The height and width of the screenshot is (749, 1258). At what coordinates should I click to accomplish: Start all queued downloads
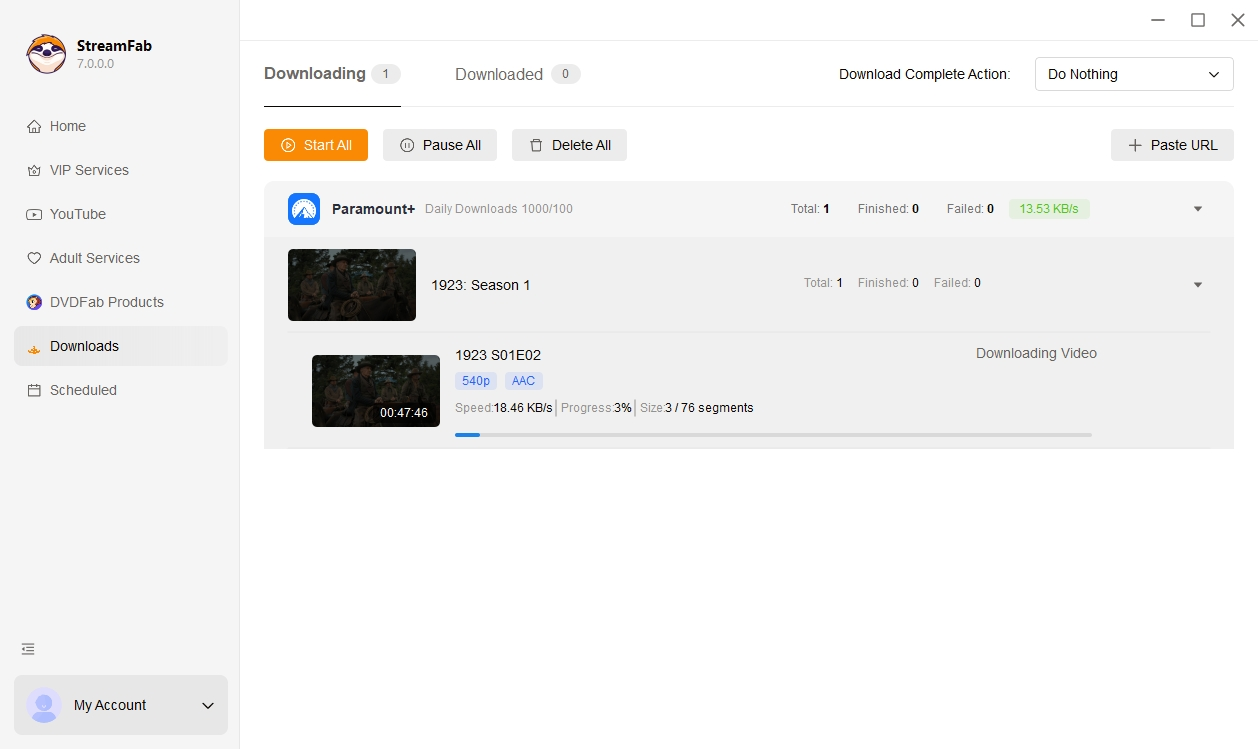click(x=315, y=145)
